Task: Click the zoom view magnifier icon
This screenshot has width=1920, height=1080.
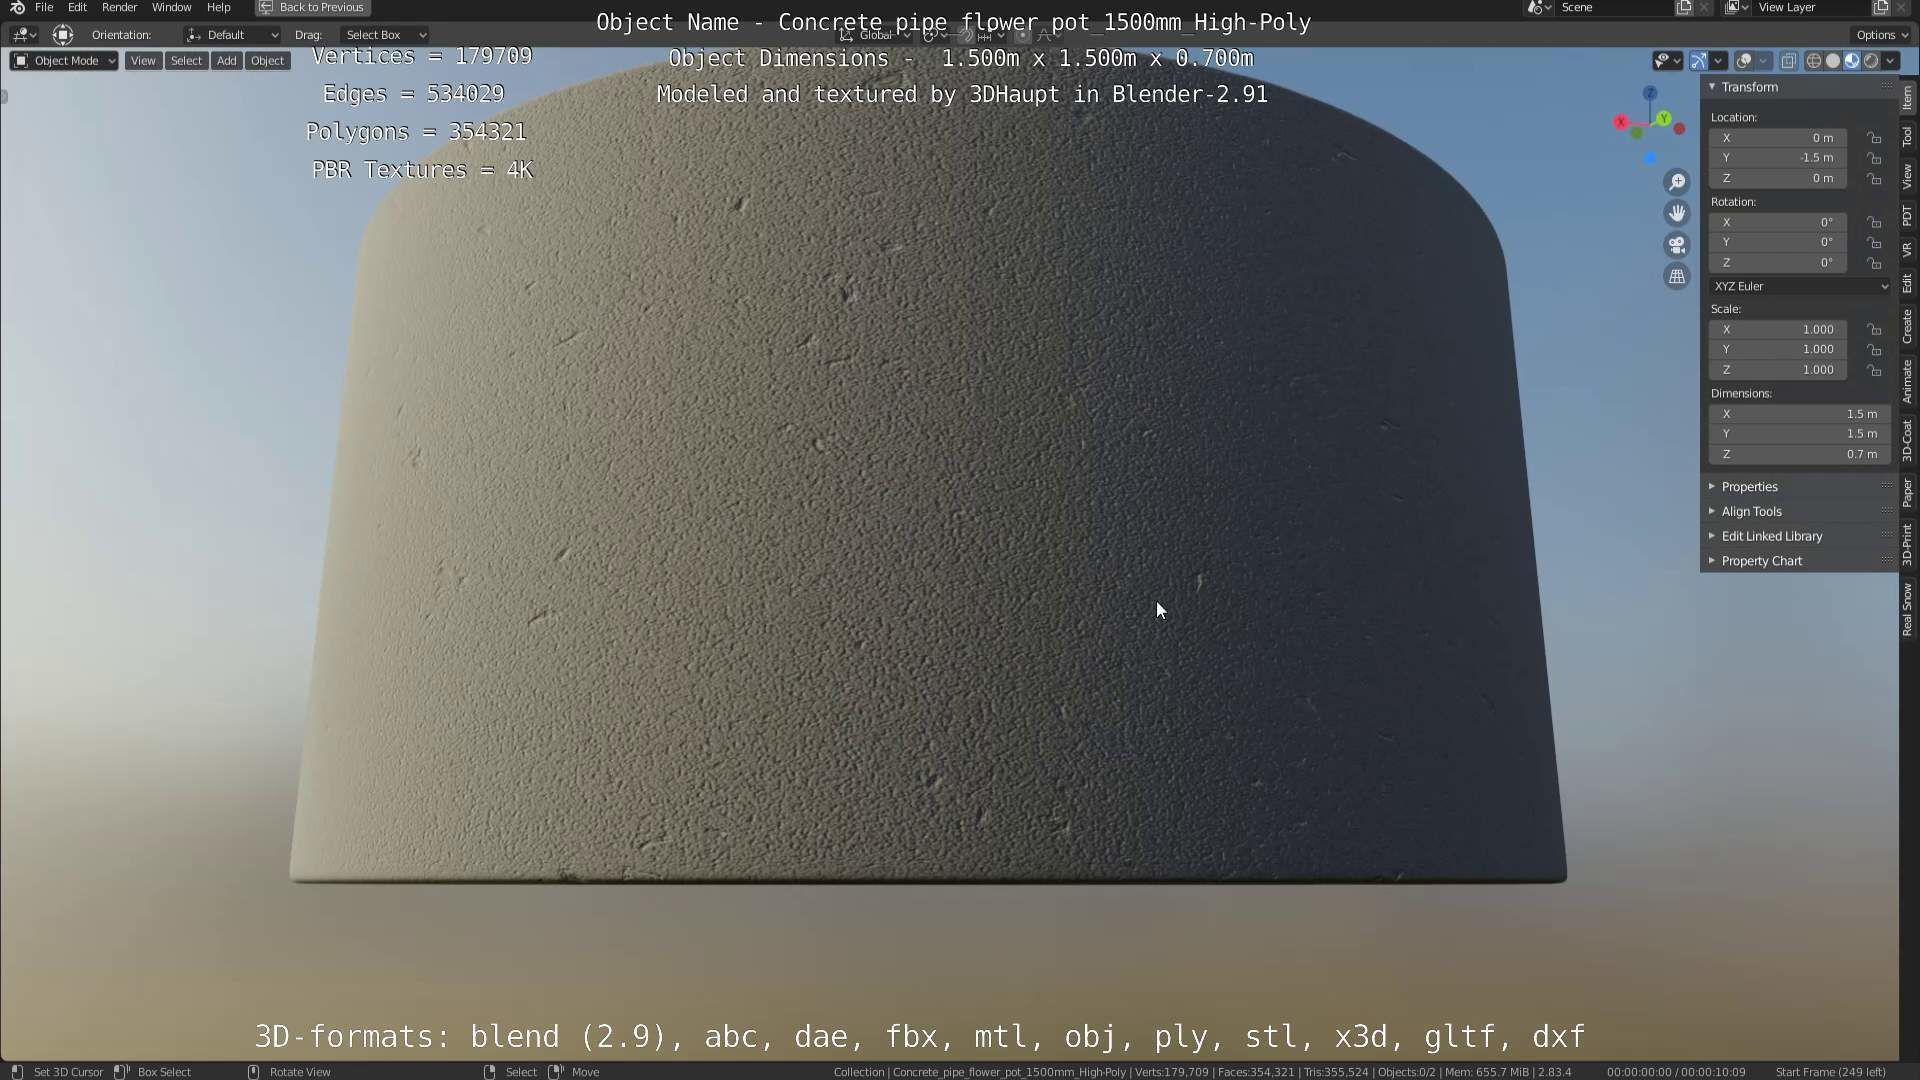Action: 1677,182
